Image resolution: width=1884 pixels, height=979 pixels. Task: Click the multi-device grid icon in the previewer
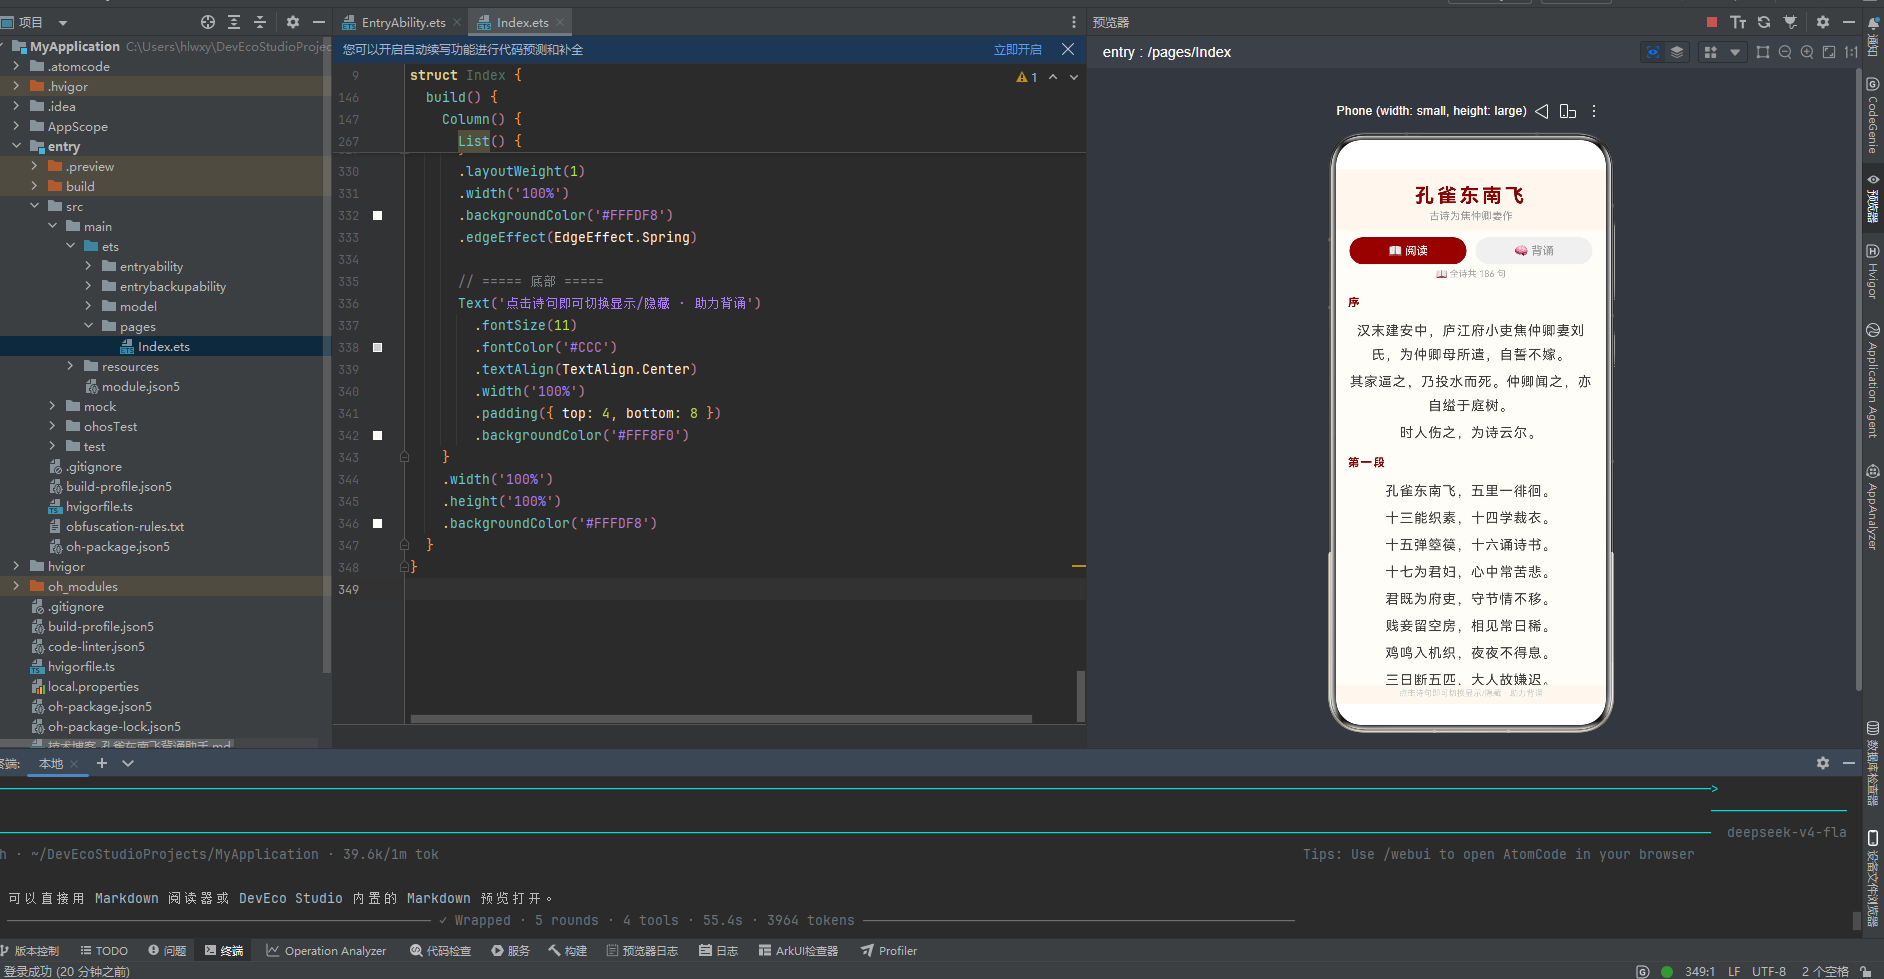pyautogui.click(x=1711, y=52)
